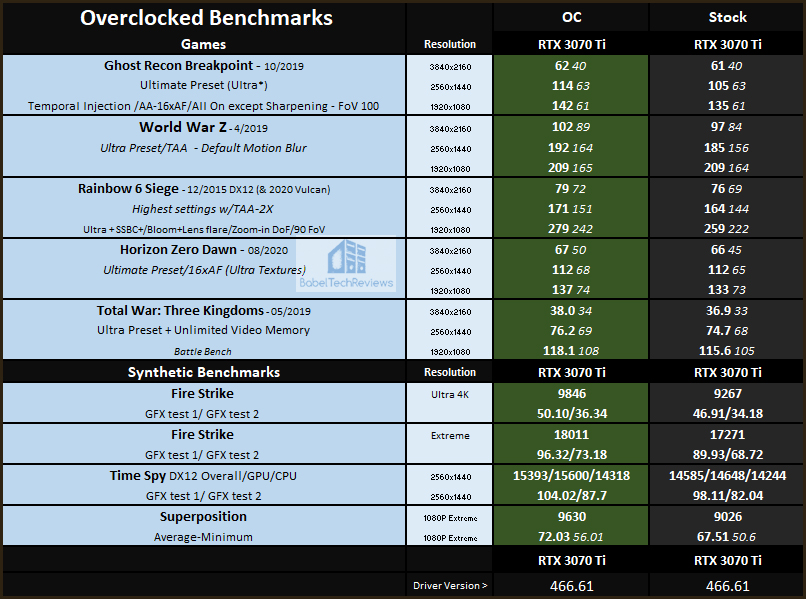Click OC Fire Strike Extreme score "18011"
Image resolution: width=806 pixels, height=599 pixels.
coord(571,435)
